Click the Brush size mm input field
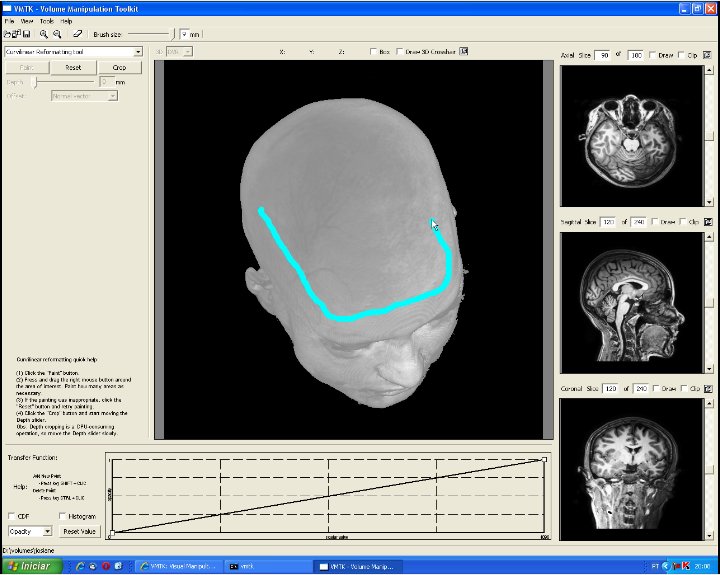 pyautogui.click(x=185, y=34)
